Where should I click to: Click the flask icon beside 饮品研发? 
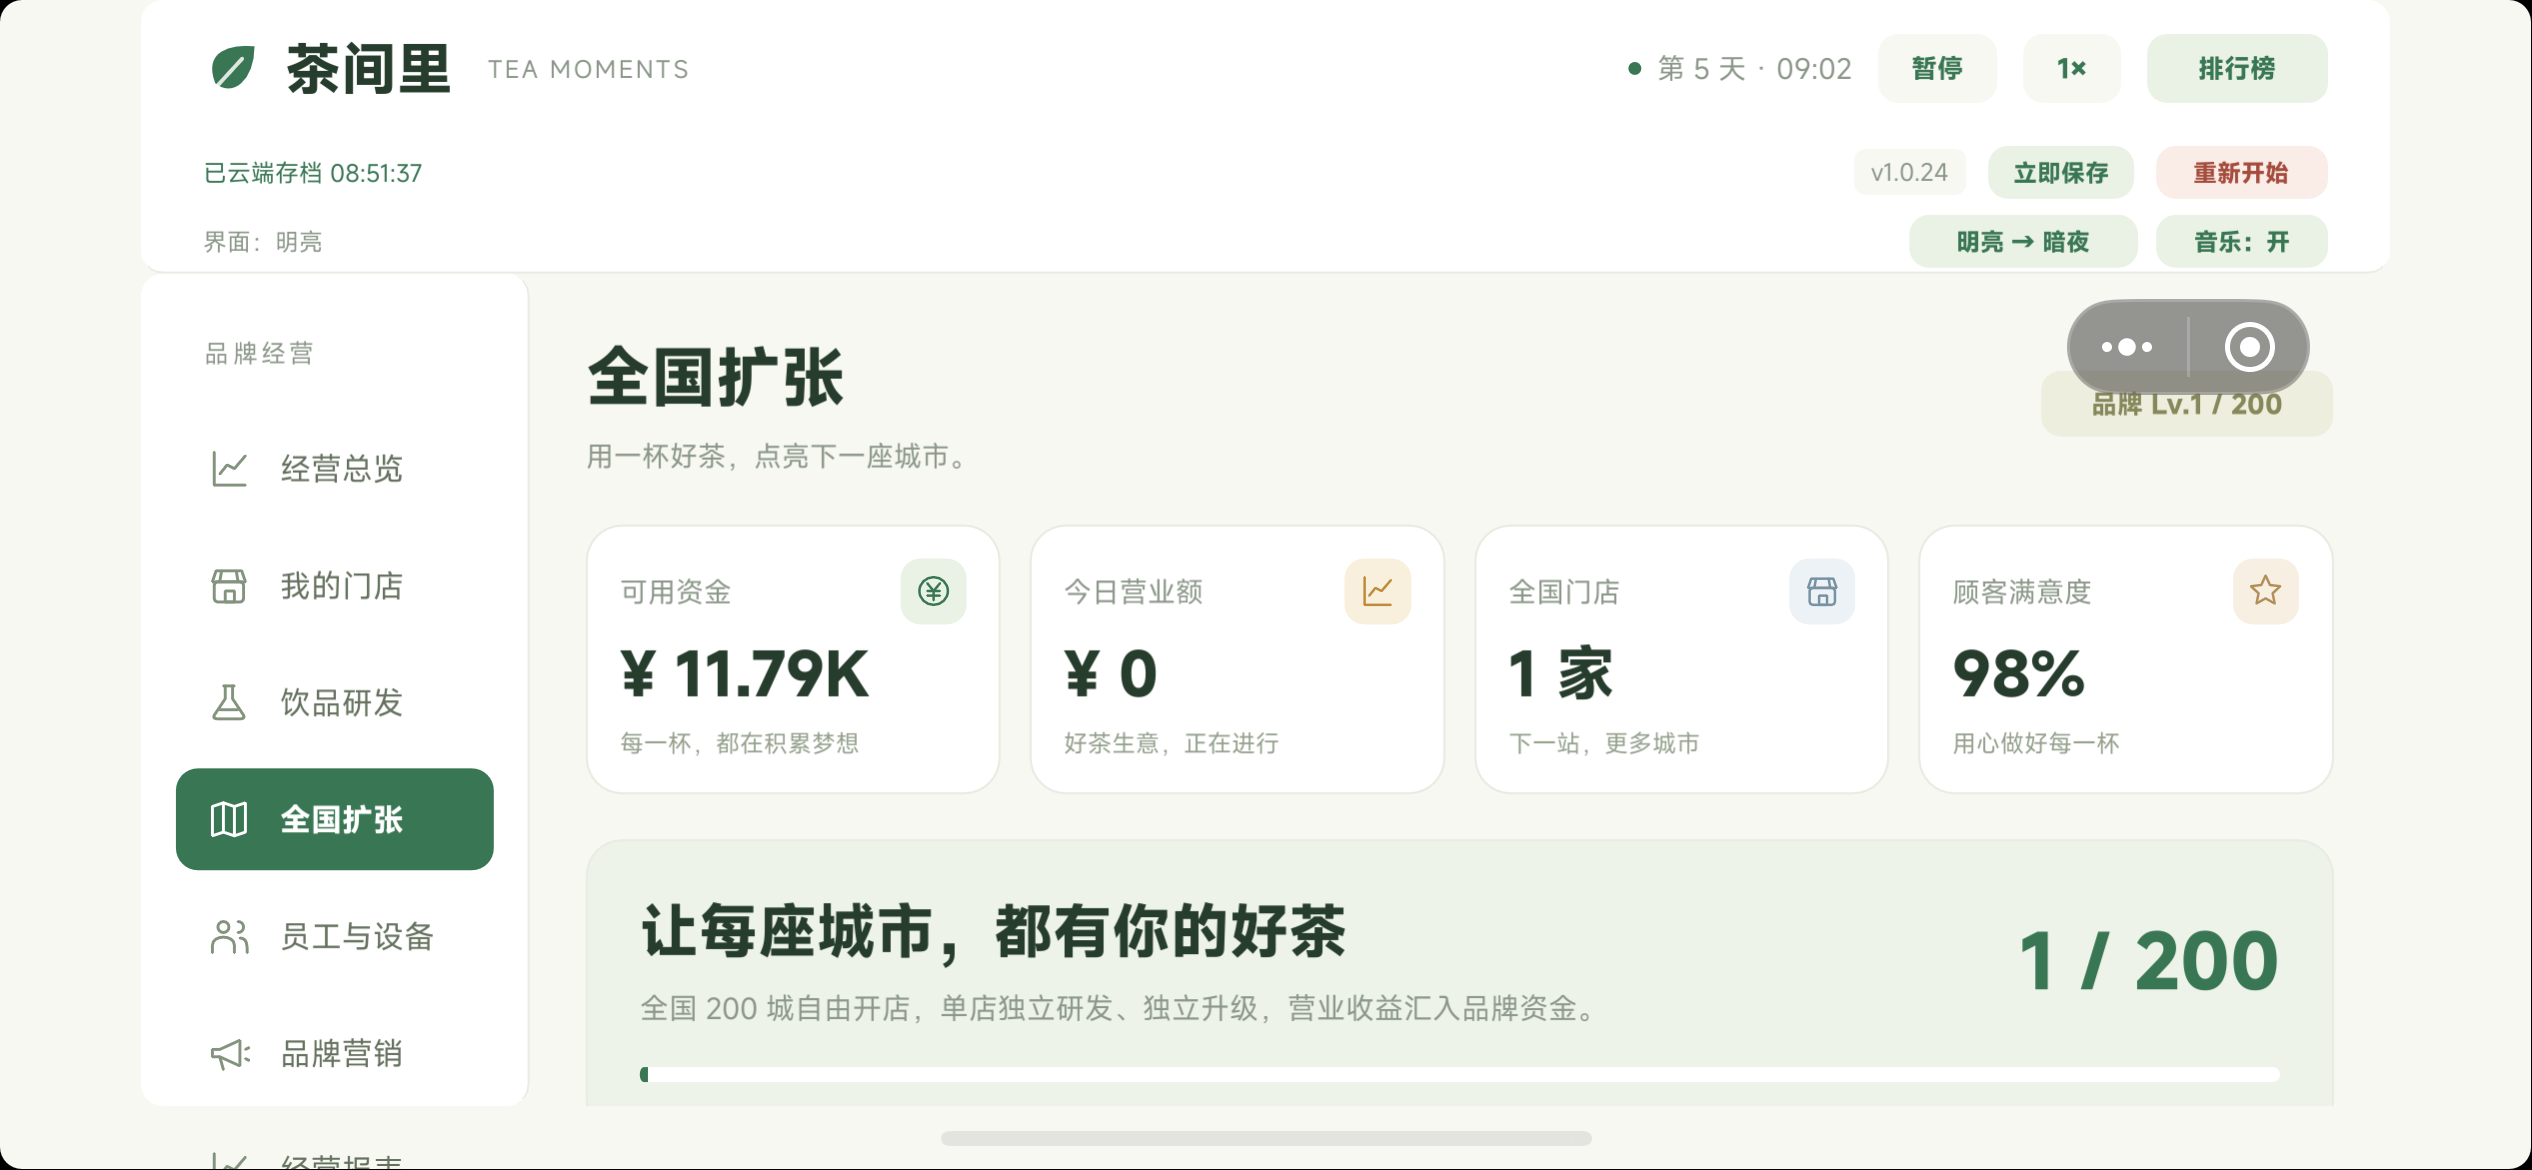[x=229, y=702]
